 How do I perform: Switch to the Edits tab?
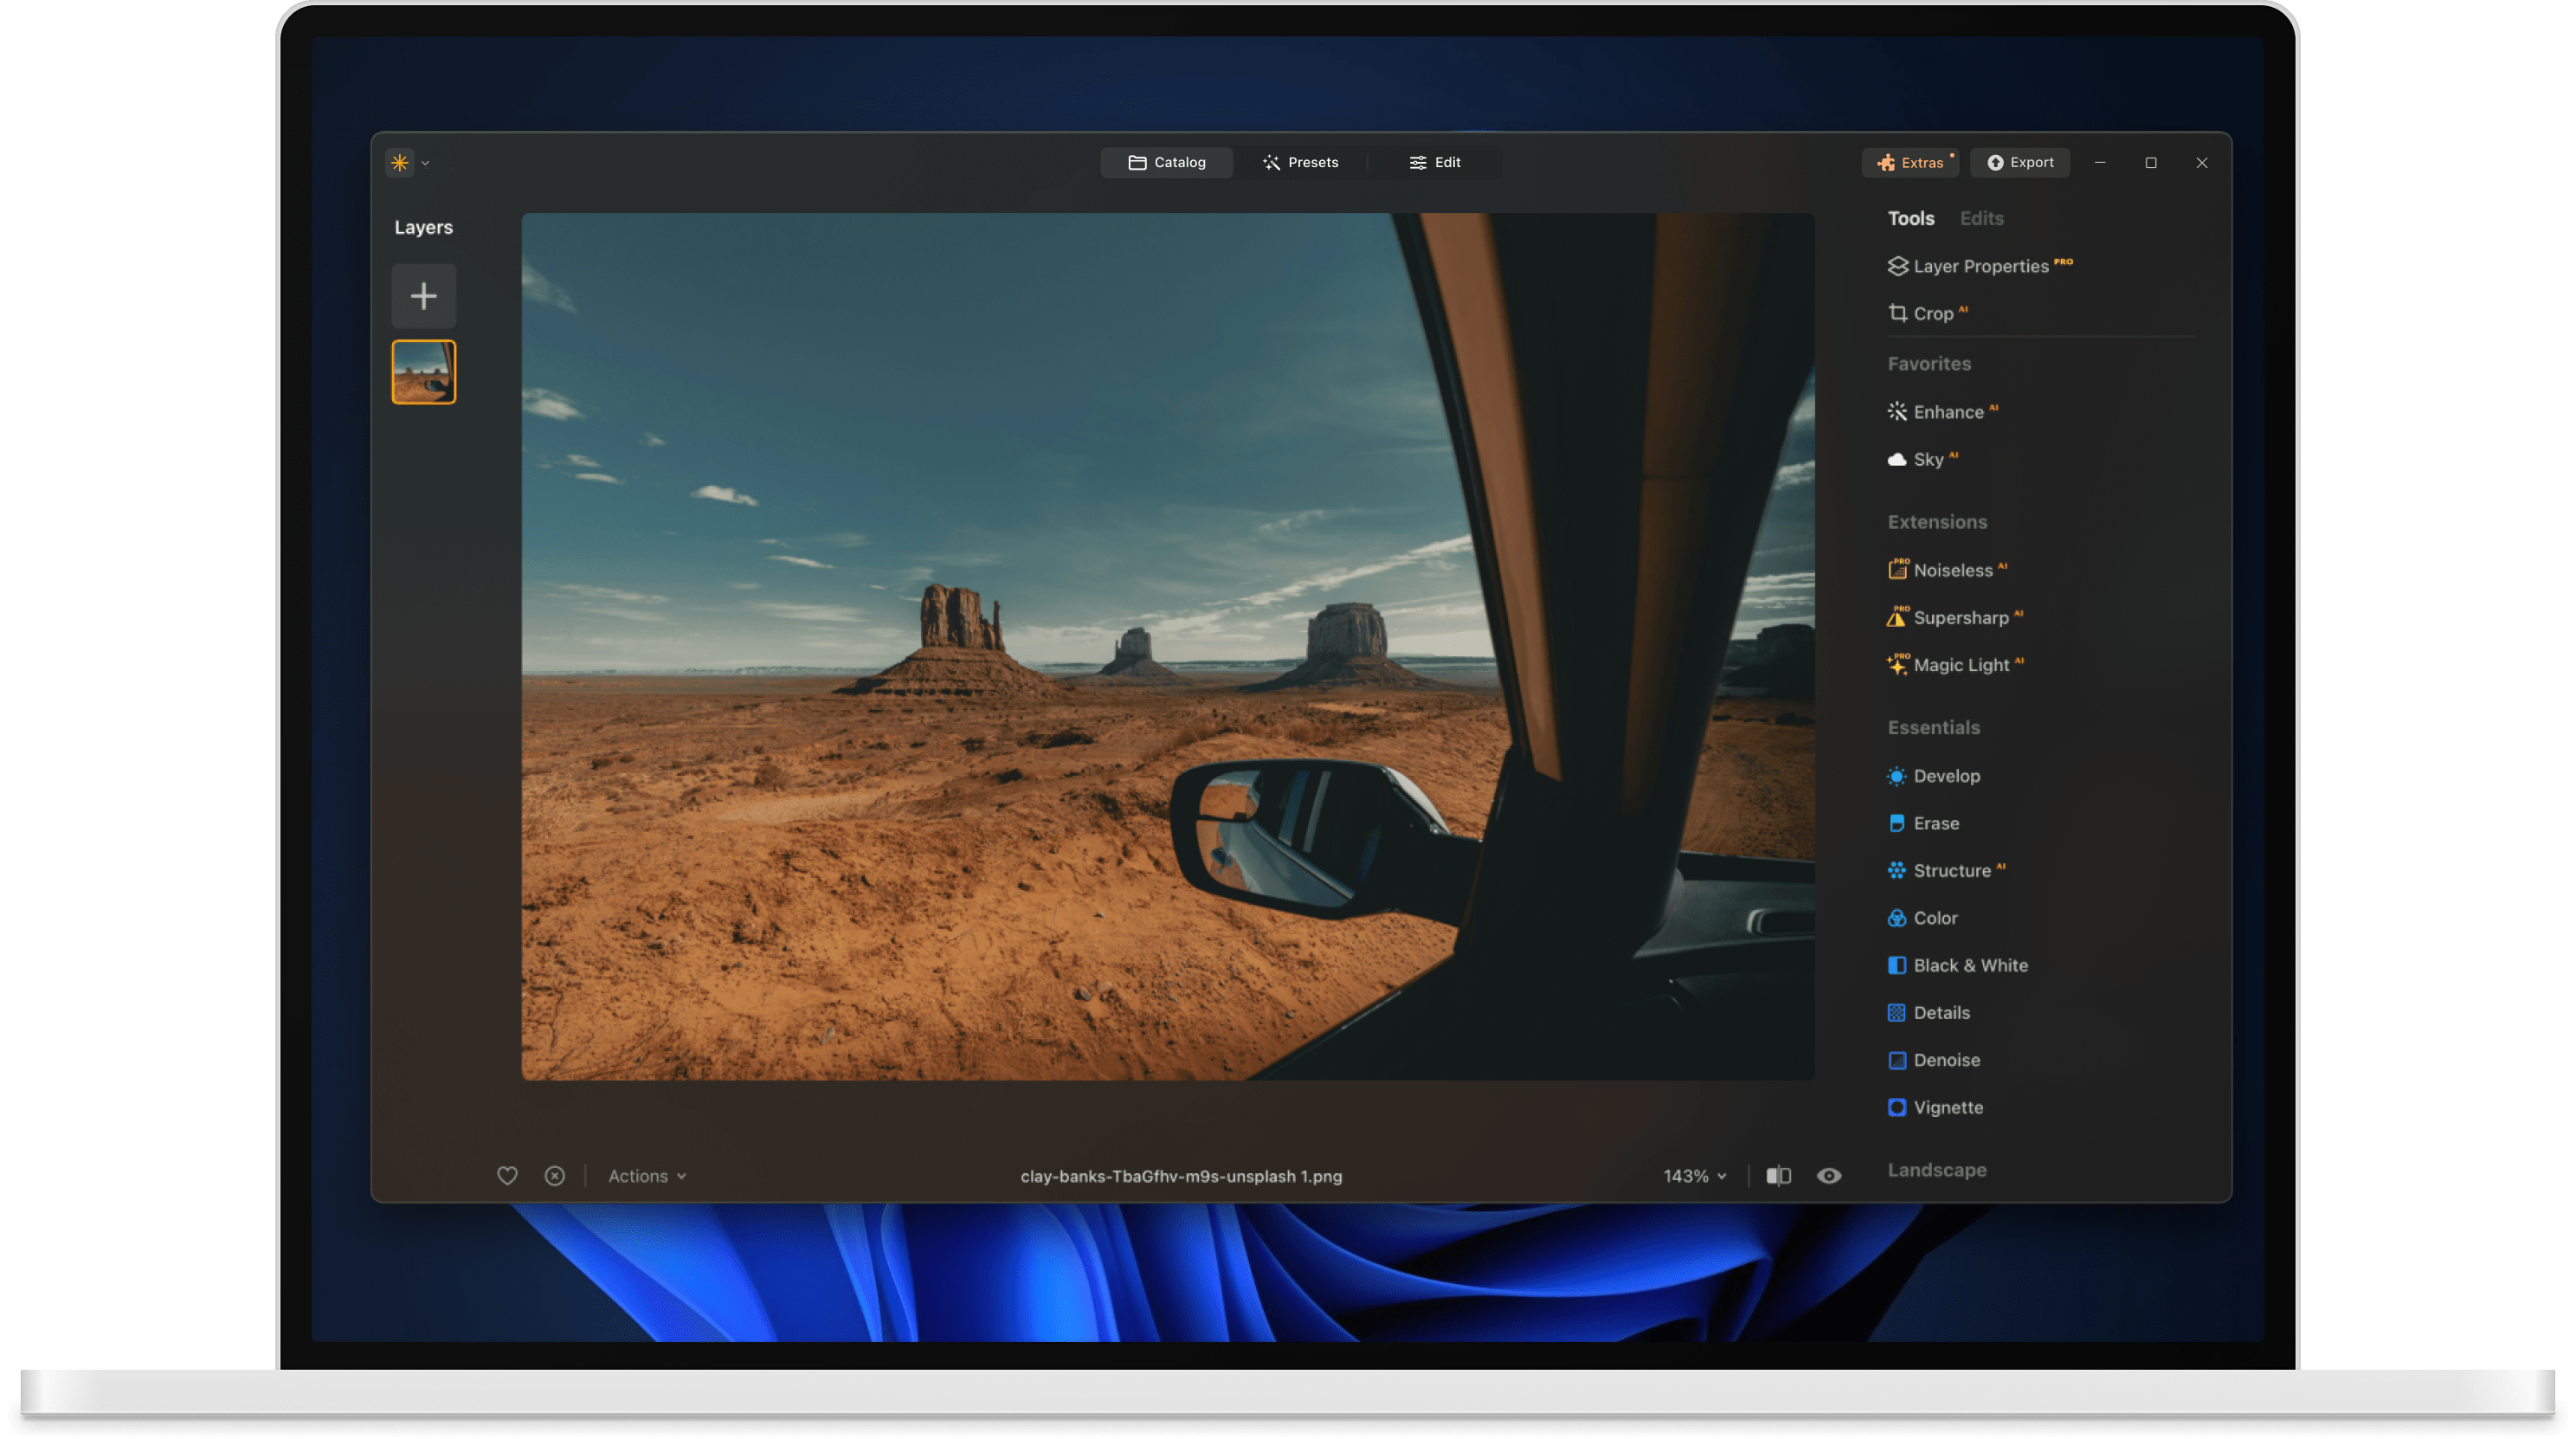1981,218
